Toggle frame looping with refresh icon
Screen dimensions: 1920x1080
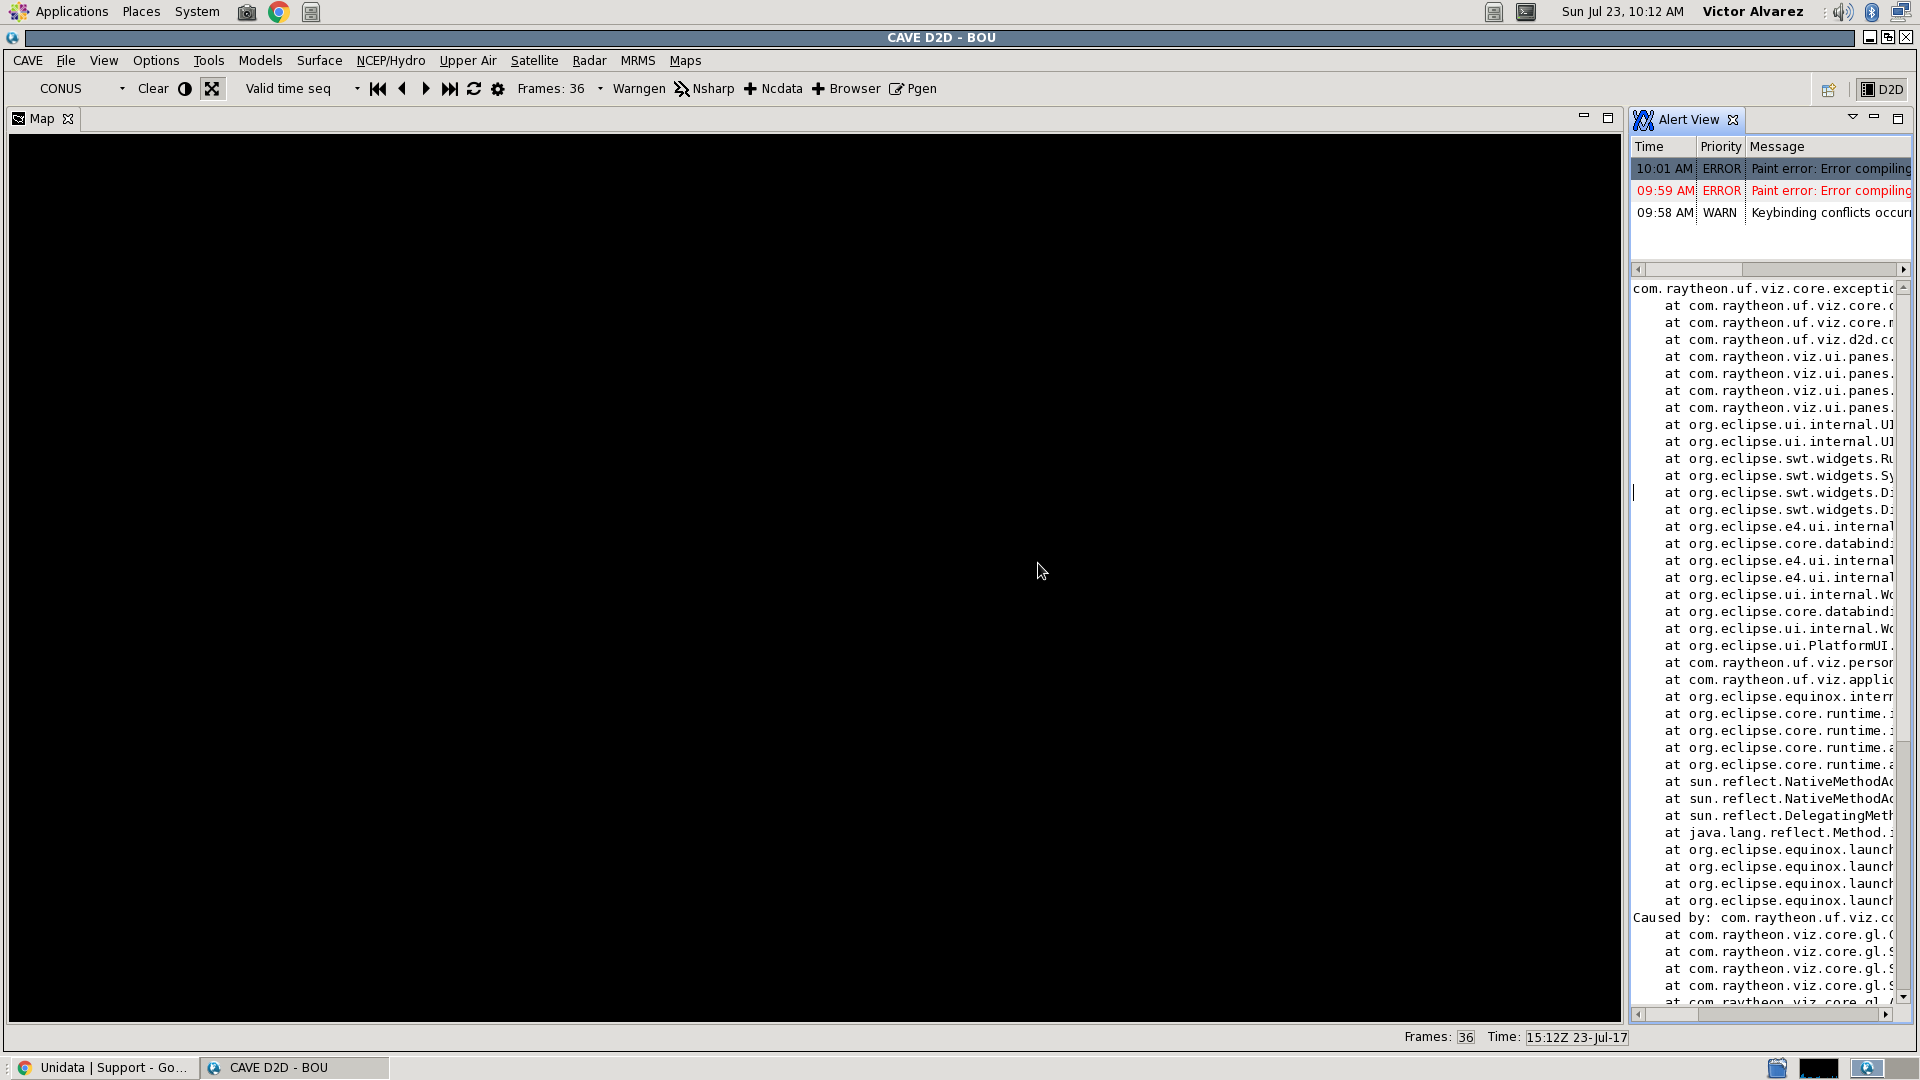pyautogui.click(x=474, y=89)
